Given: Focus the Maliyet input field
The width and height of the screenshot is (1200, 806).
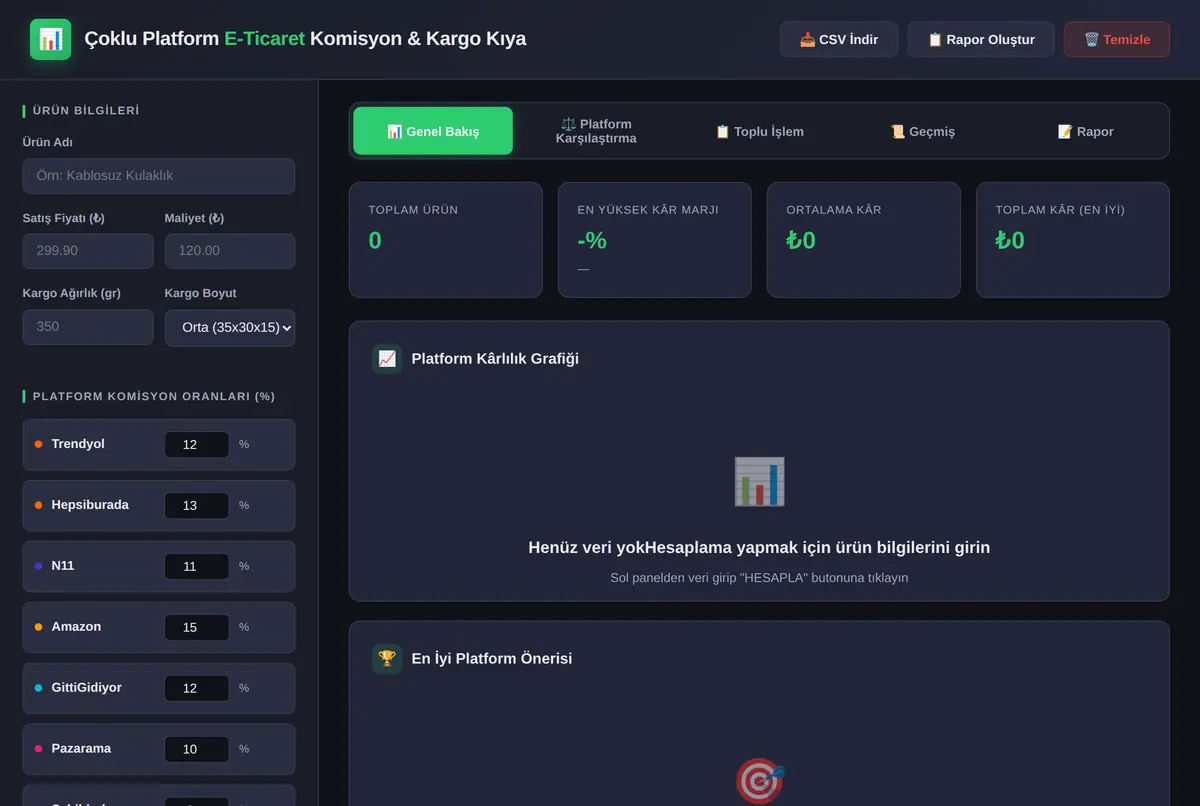Looking at the screenshot, I should 230,251.
